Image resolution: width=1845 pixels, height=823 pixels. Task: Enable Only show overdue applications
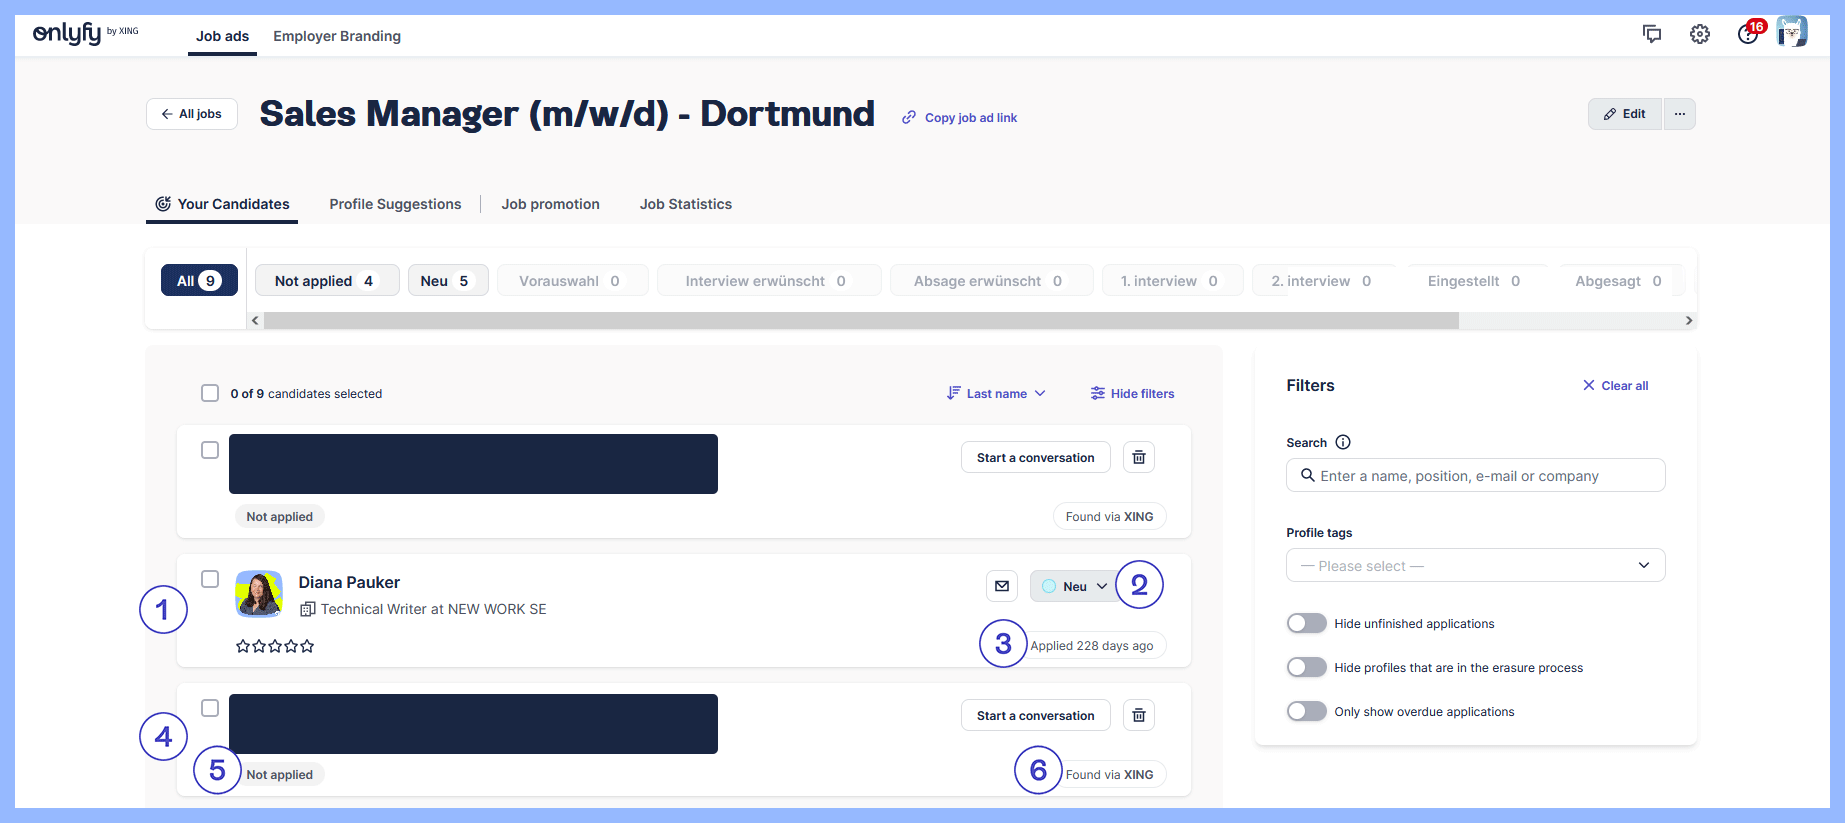click(1306, 711)
